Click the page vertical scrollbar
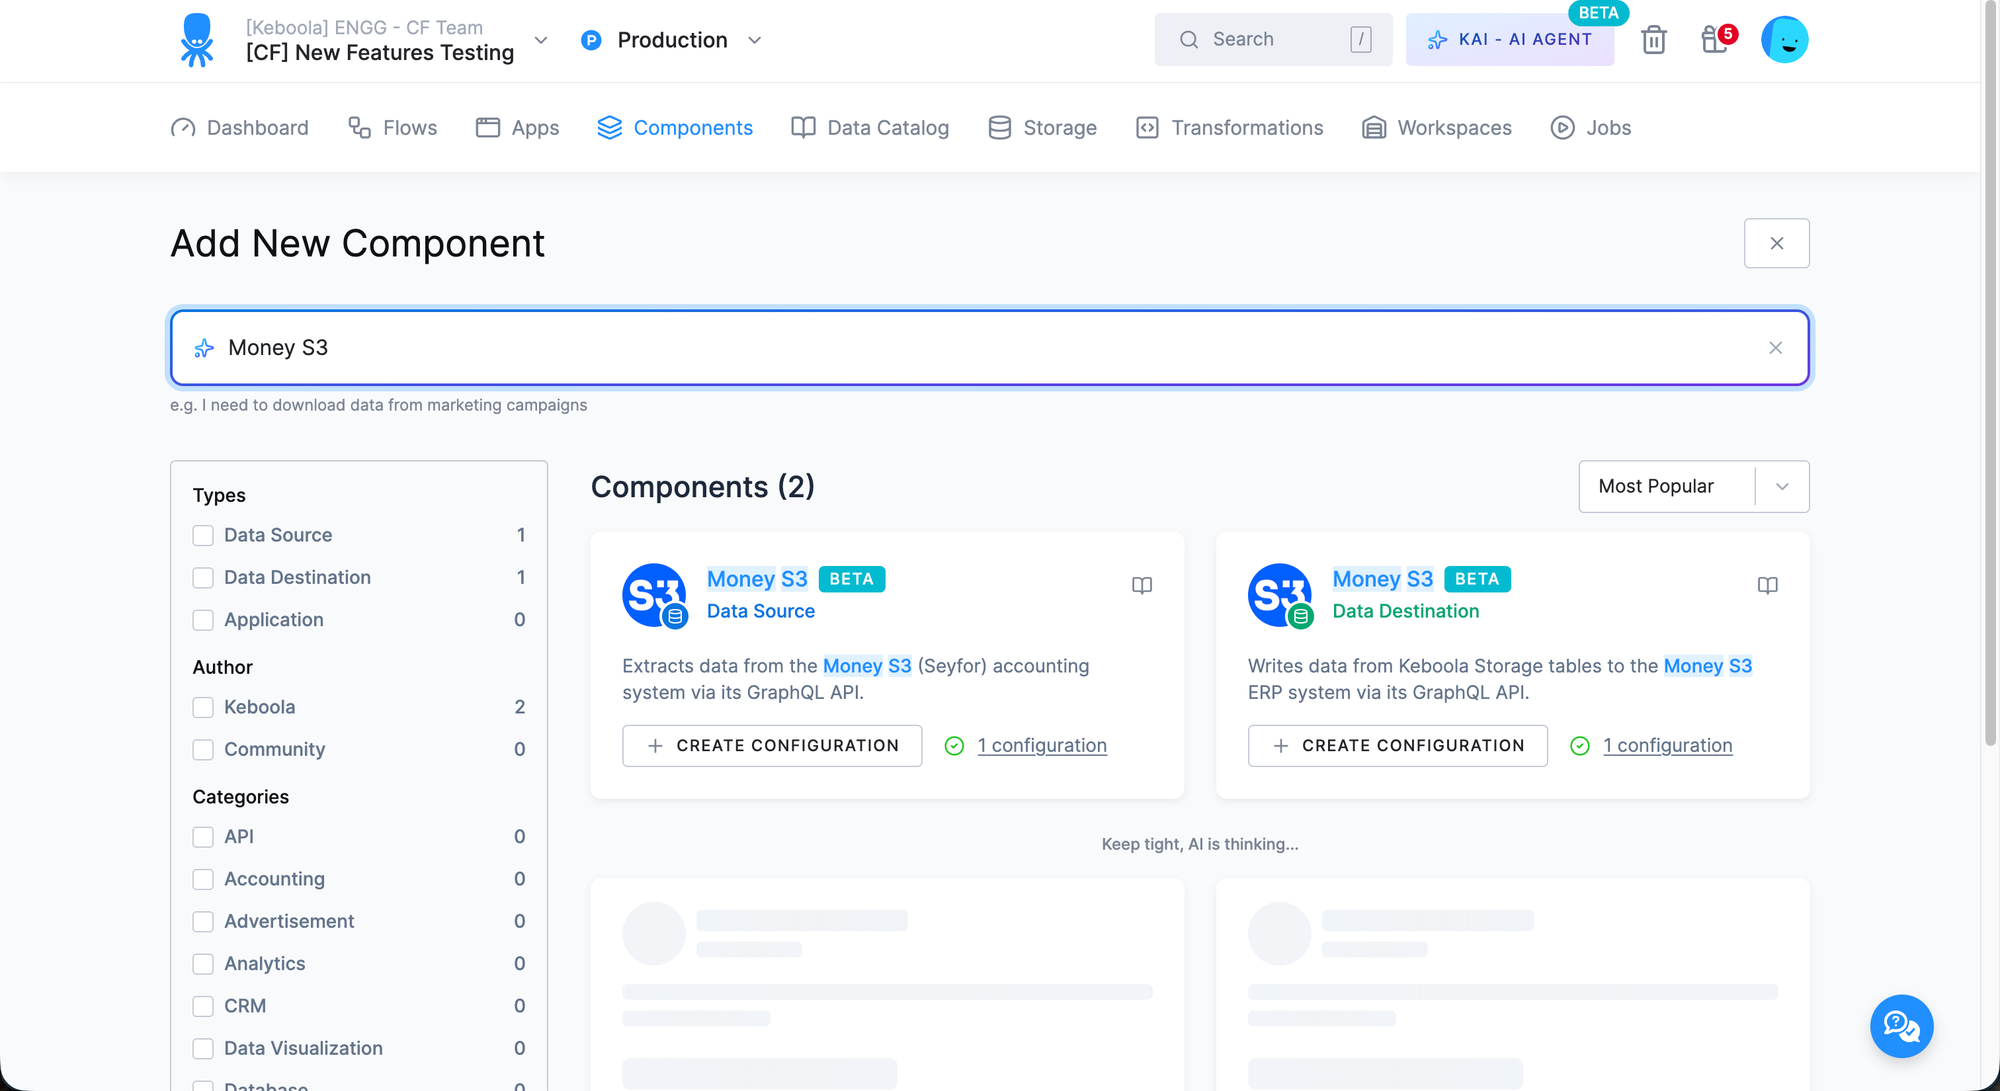The image size is (2000, 1091). point(1990,373)
